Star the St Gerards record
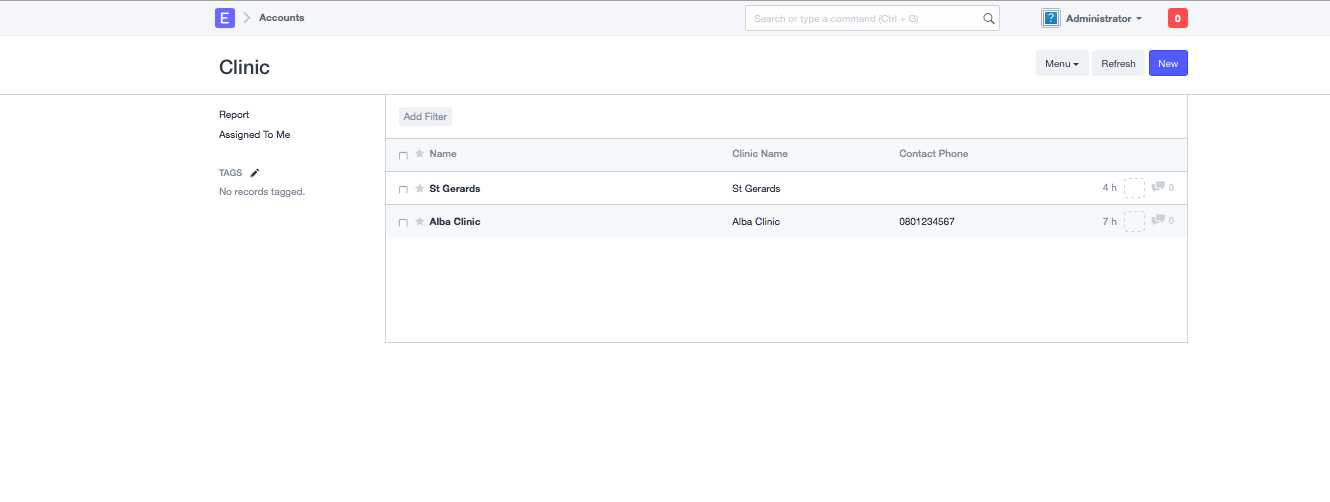This screenshot has height=502, width=1330. 420,188
